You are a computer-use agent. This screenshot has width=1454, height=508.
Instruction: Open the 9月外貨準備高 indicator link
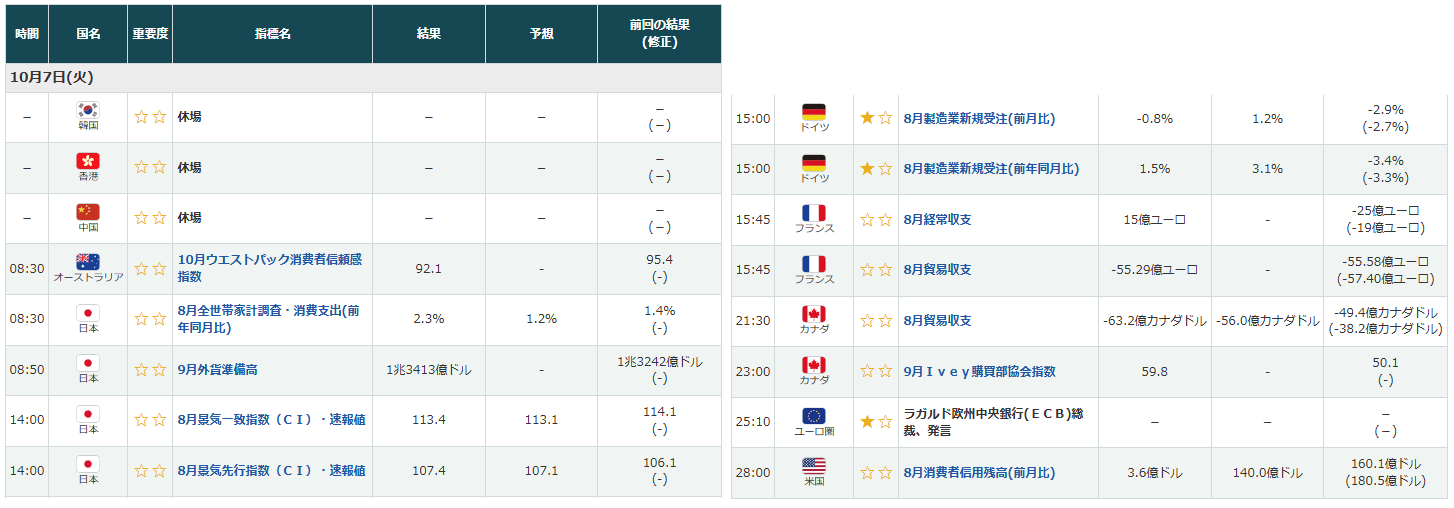pyautogui.click(x=217, y=370)
